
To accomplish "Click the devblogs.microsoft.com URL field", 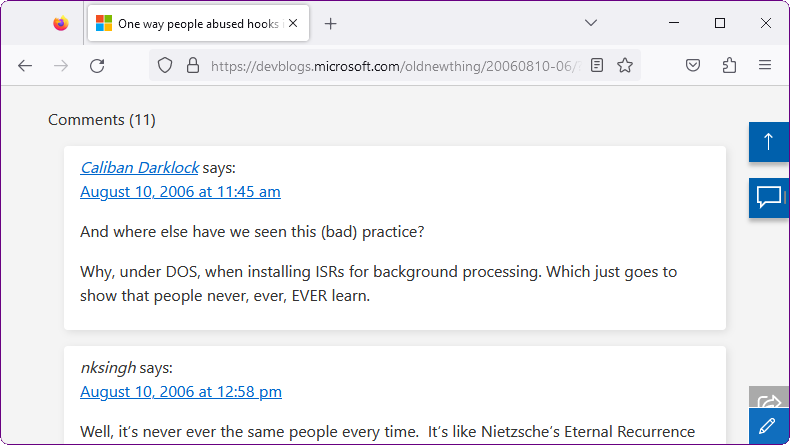I will click(394, 66).
